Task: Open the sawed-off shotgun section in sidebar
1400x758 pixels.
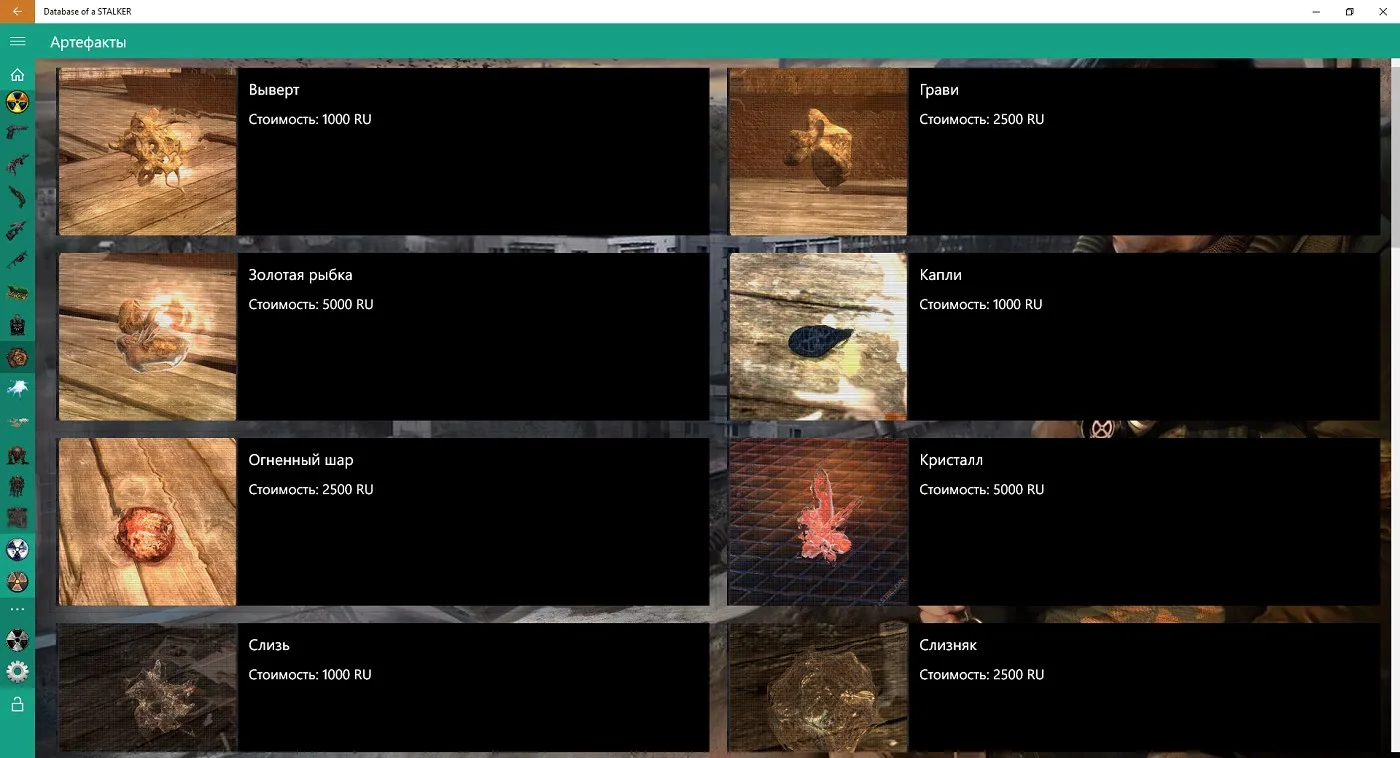Action: (17, 196)
